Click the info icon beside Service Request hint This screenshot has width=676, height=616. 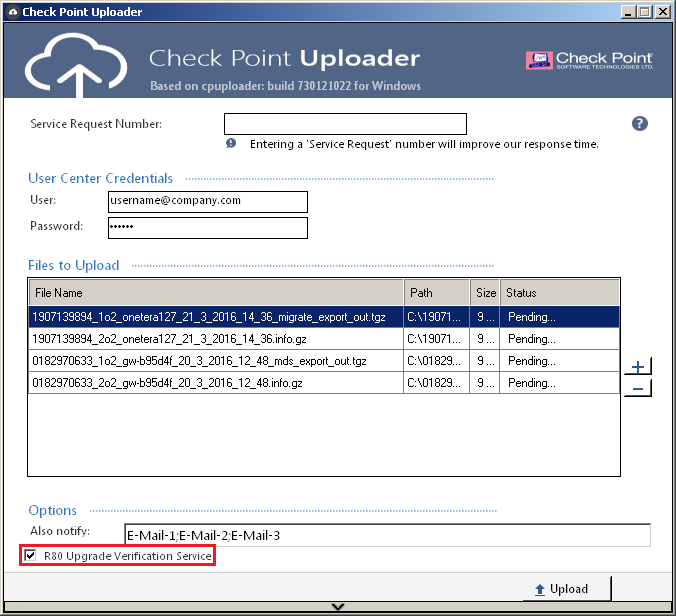231,143
